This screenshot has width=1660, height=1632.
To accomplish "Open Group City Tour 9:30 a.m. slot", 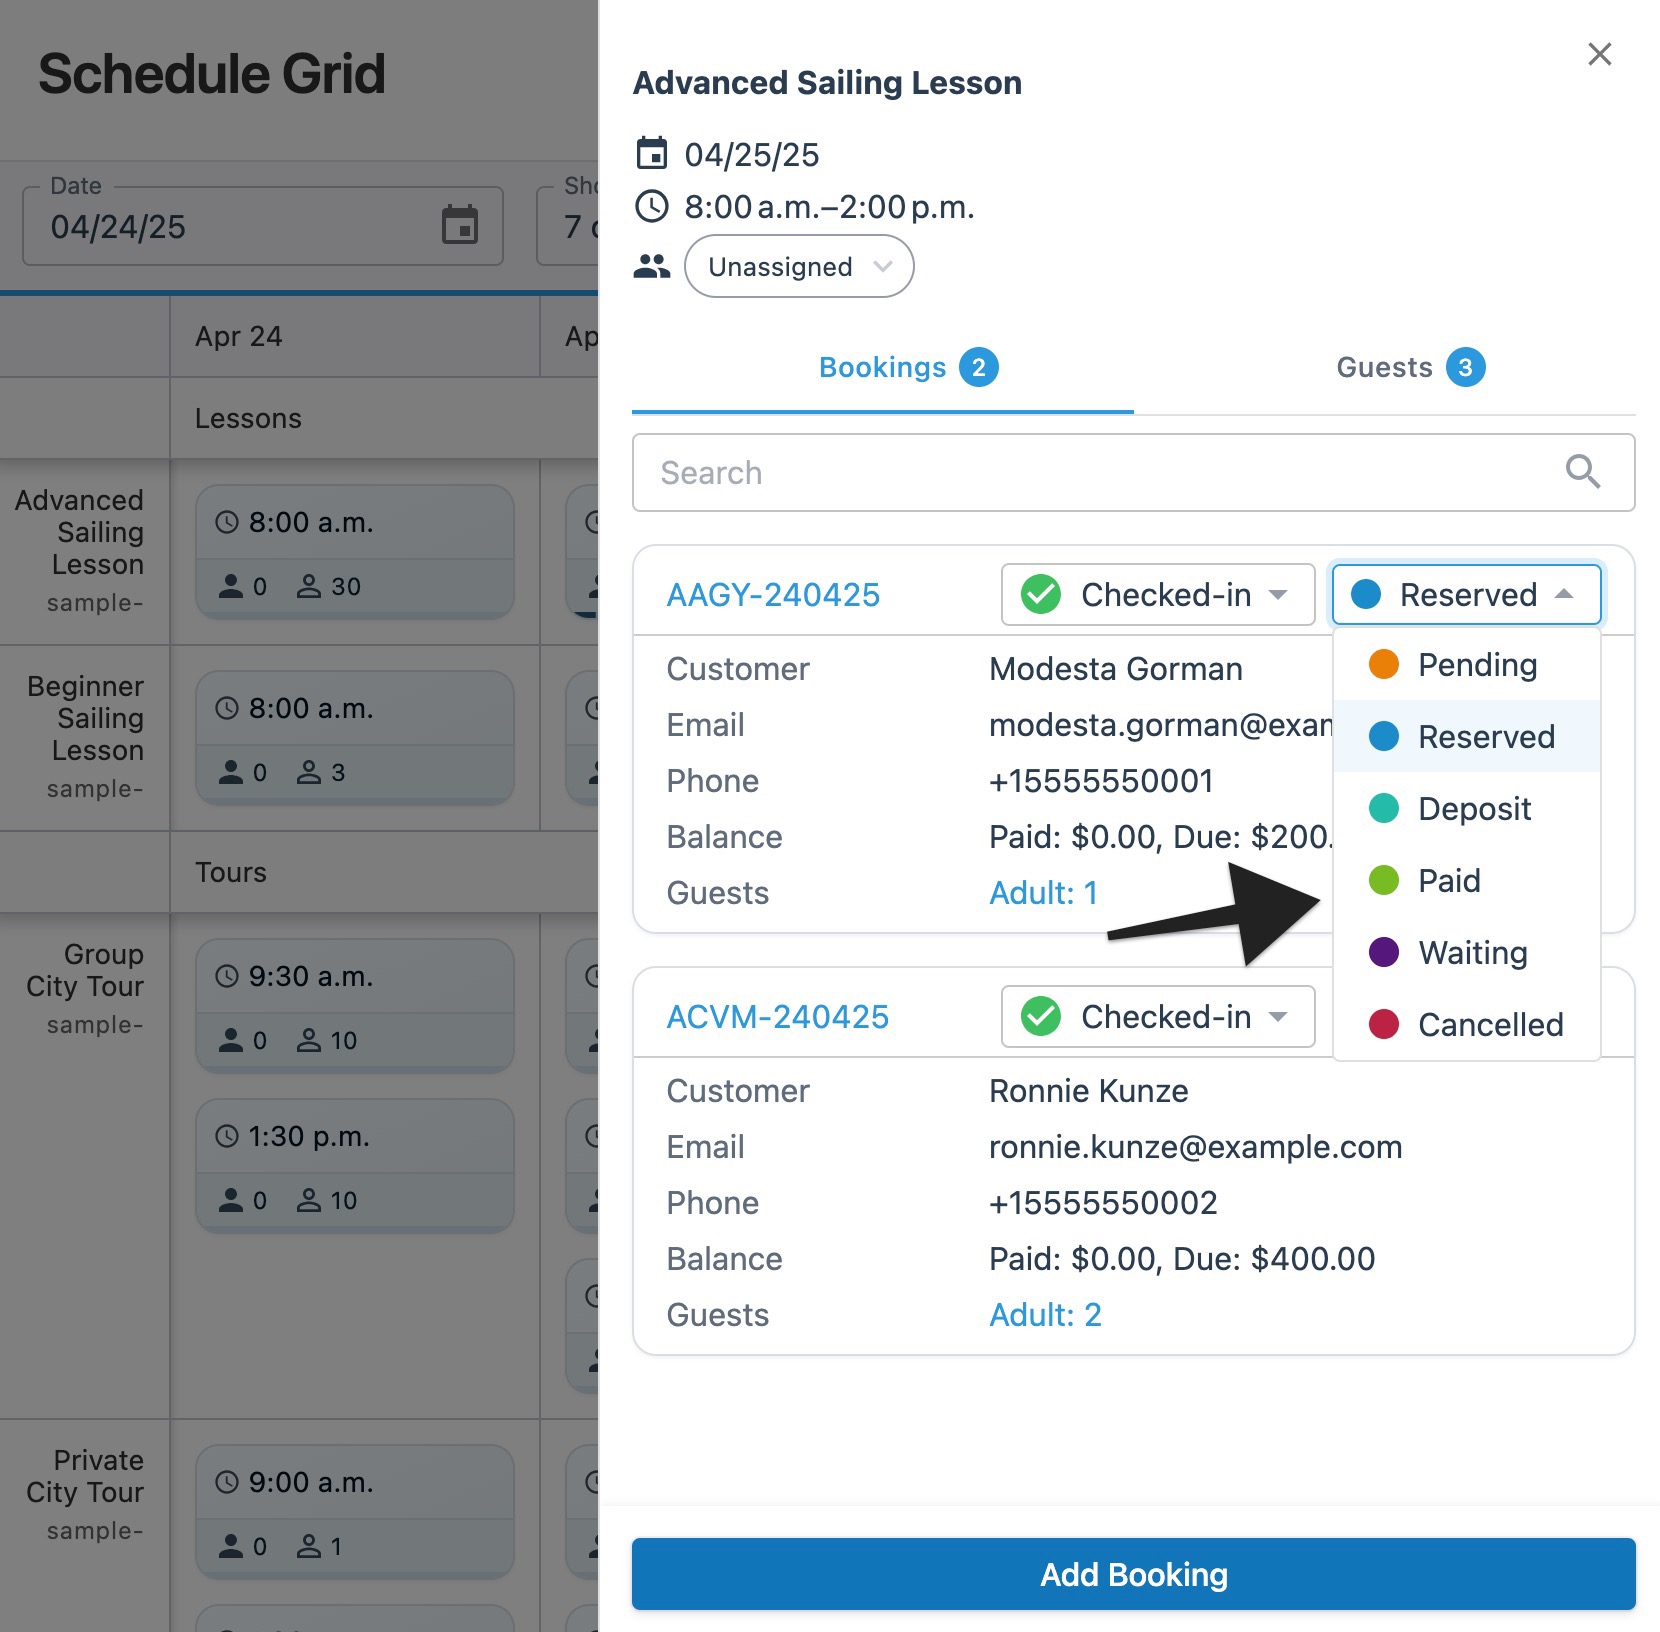I will [355, 1005].
